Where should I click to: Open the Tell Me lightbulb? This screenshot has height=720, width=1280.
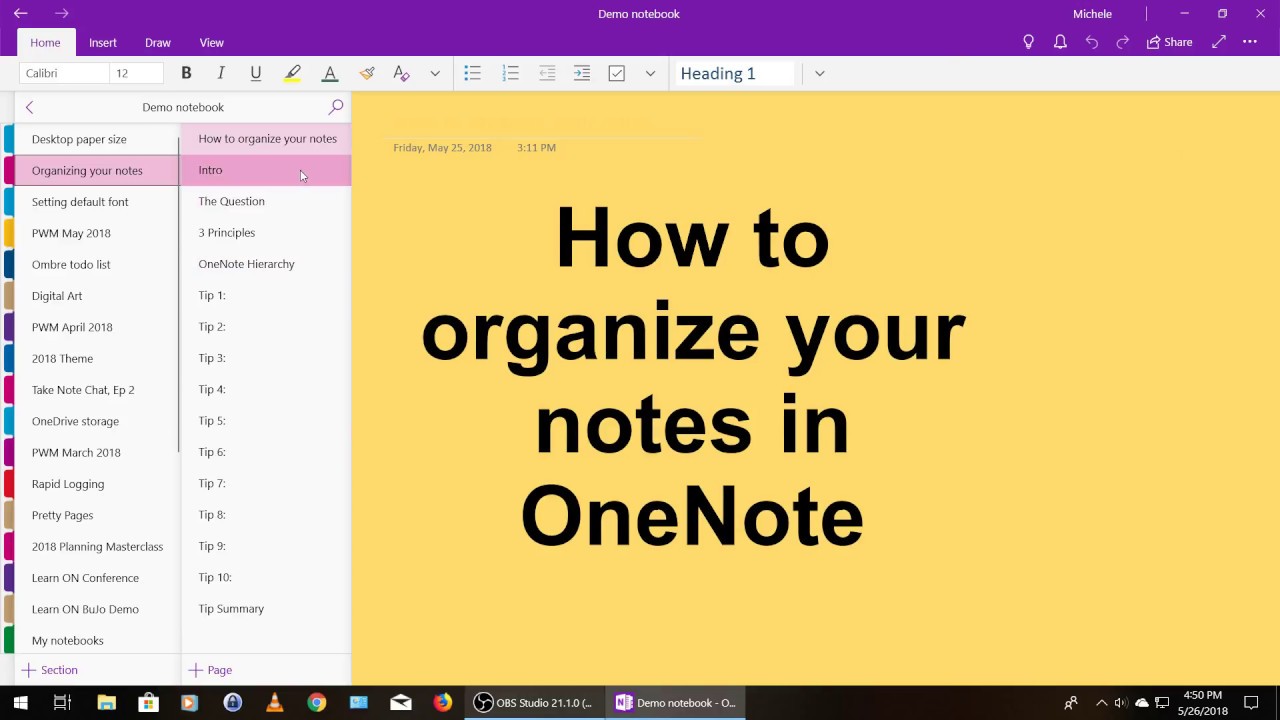click(1028, 42)
